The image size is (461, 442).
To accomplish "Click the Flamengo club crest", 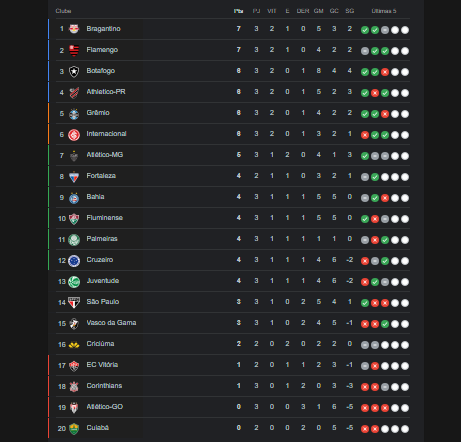I will 74,50.
